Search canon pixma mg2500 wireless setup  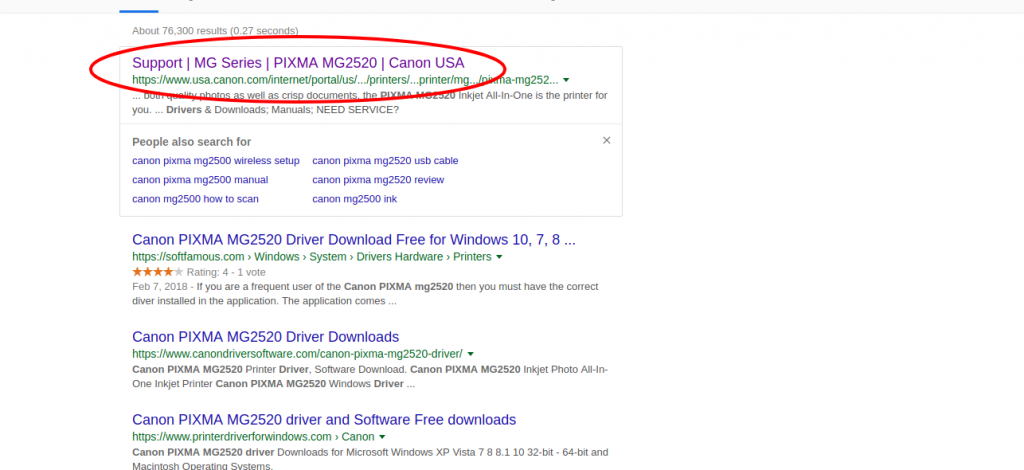(x=216, y=161)
